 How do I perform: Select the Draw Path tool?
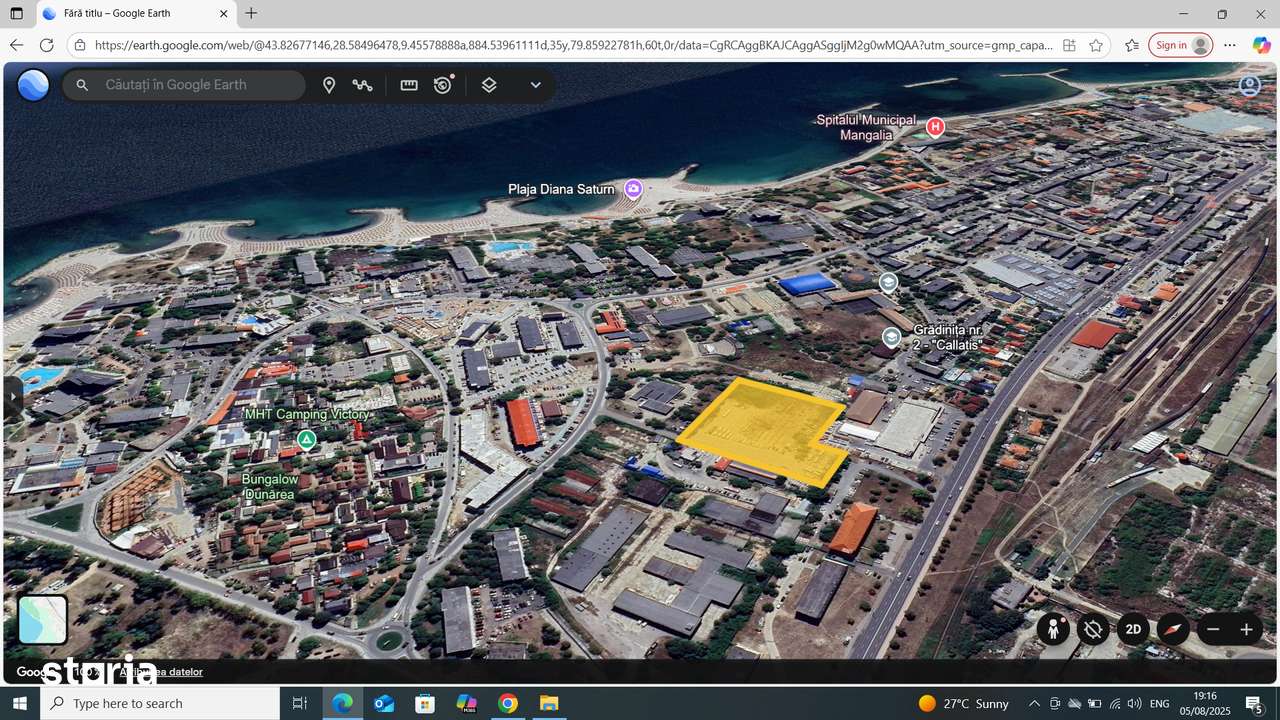tap(363, 85)
